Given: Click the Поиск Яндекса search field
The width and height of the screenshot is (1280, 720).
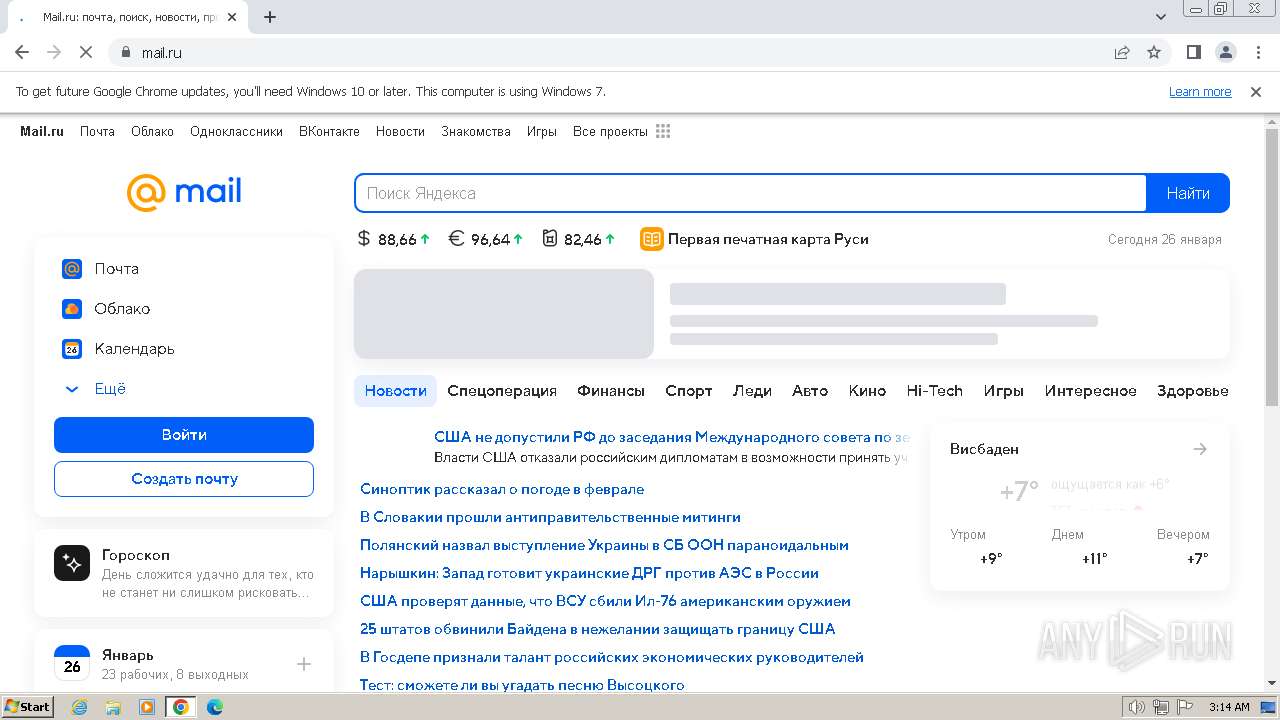Looking at the screenshot, I should point(750,193).
